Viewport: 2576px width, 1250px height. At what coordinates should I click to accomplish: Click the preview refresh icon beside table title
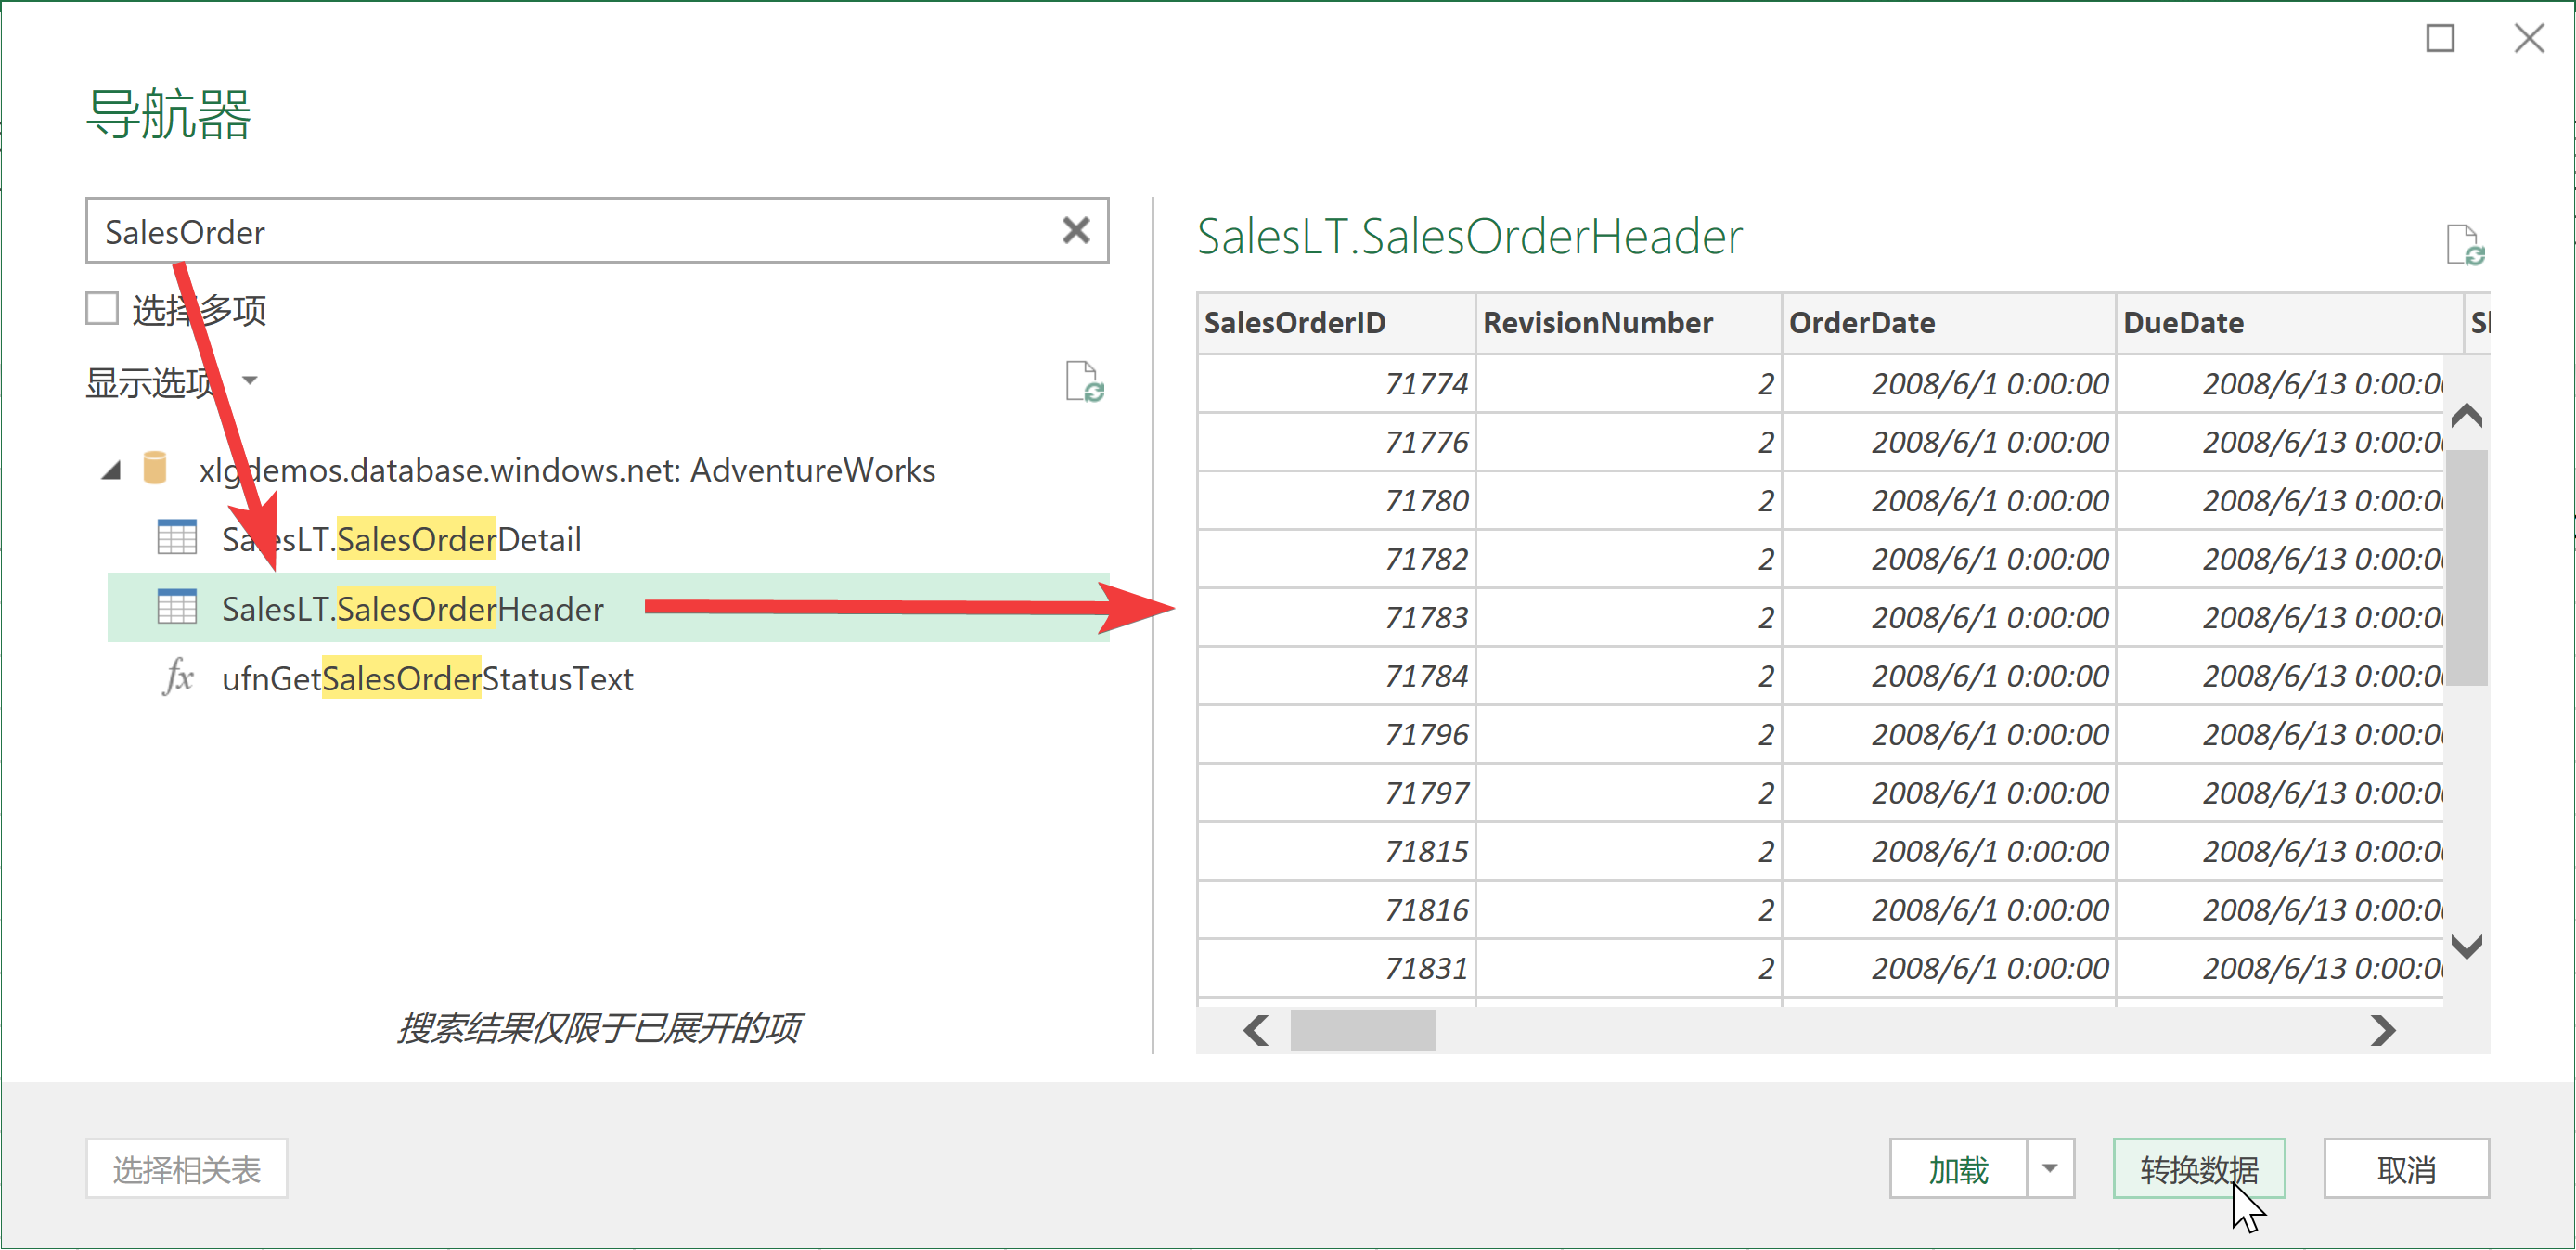2464,245
